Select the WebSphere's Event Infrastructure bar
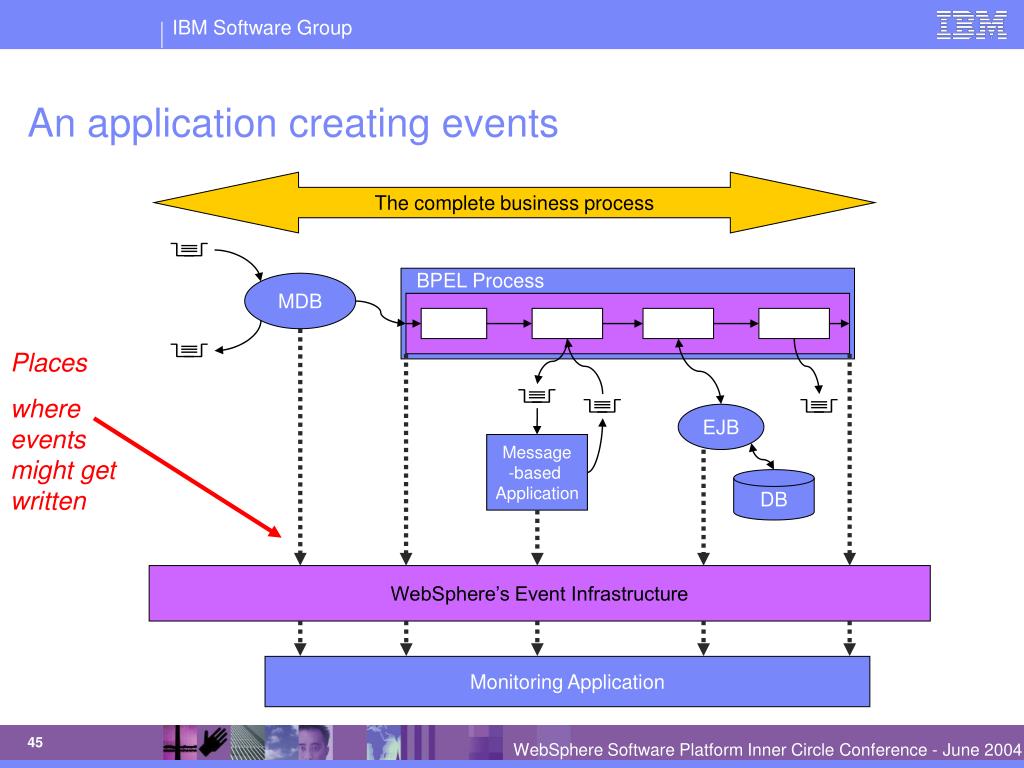Screen dimensions: 1024x768 pos(539,593)
